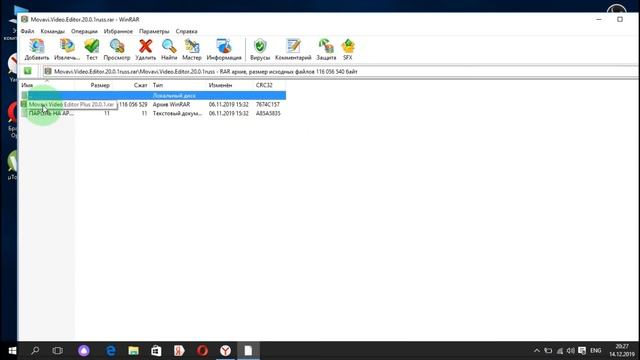This screenshot has width=640, height=360.
Task: Open Microsoft Store from taskbar
Action: click(156, 351)
